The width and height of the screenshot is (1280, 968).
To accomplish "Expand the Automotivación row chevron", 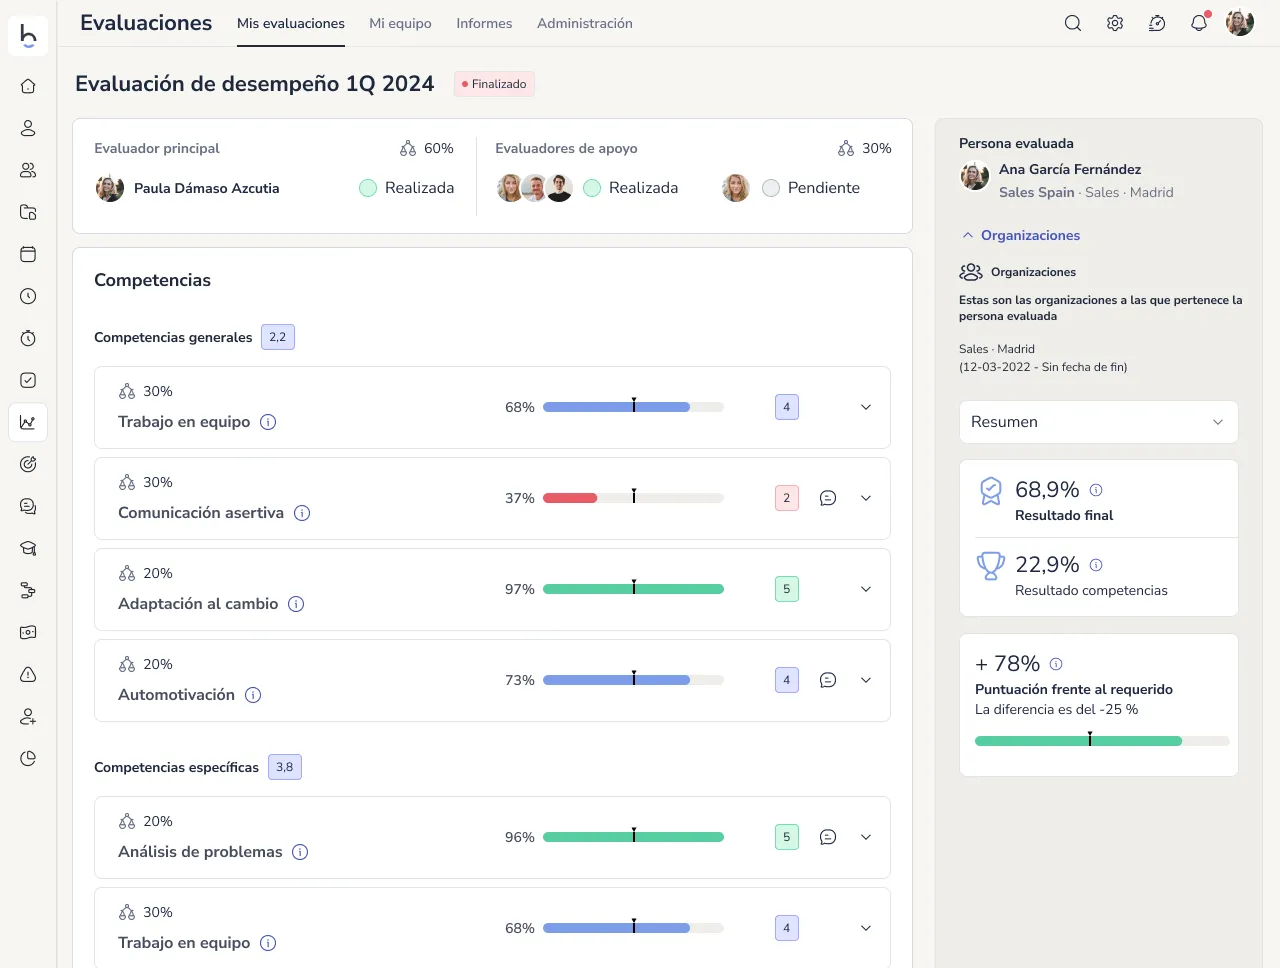I will click(x=866, y=680).
